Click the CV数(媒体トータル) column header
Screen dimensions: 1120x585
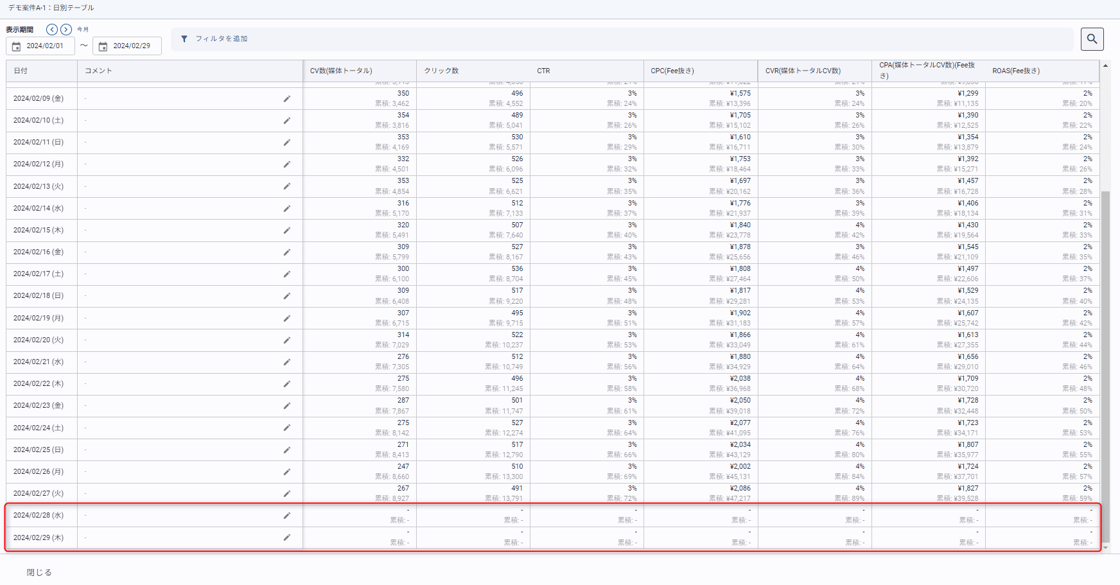coord(341,71)
